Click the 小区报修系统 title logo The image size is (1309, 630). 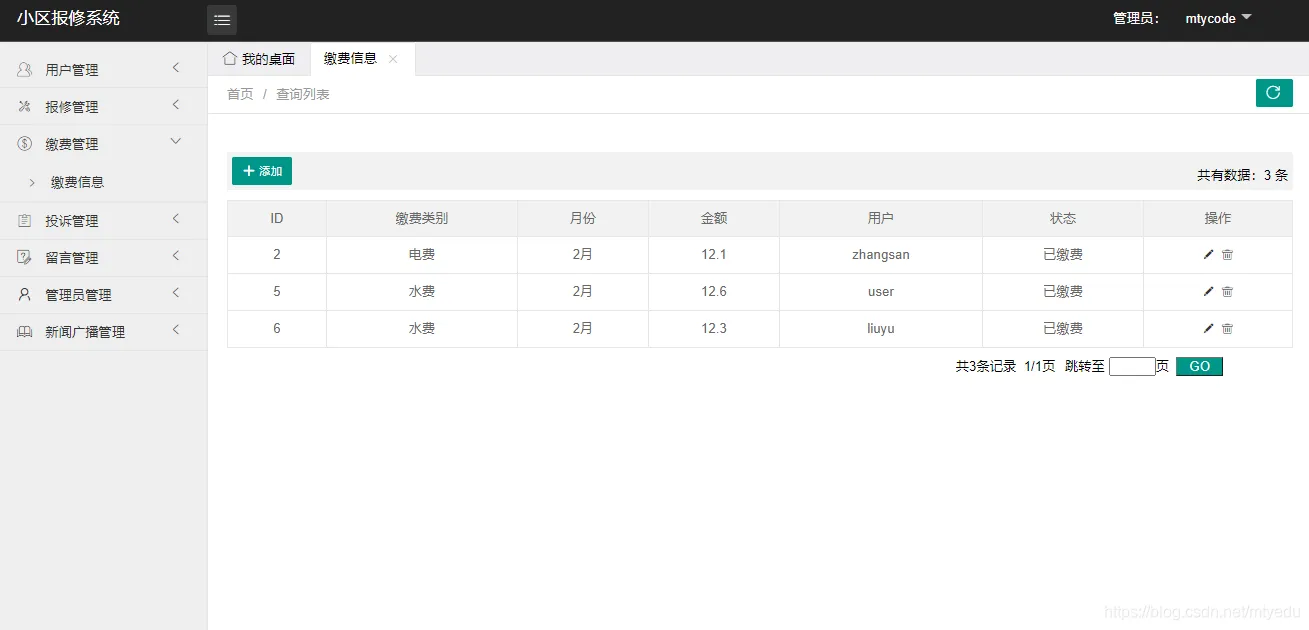68,18
